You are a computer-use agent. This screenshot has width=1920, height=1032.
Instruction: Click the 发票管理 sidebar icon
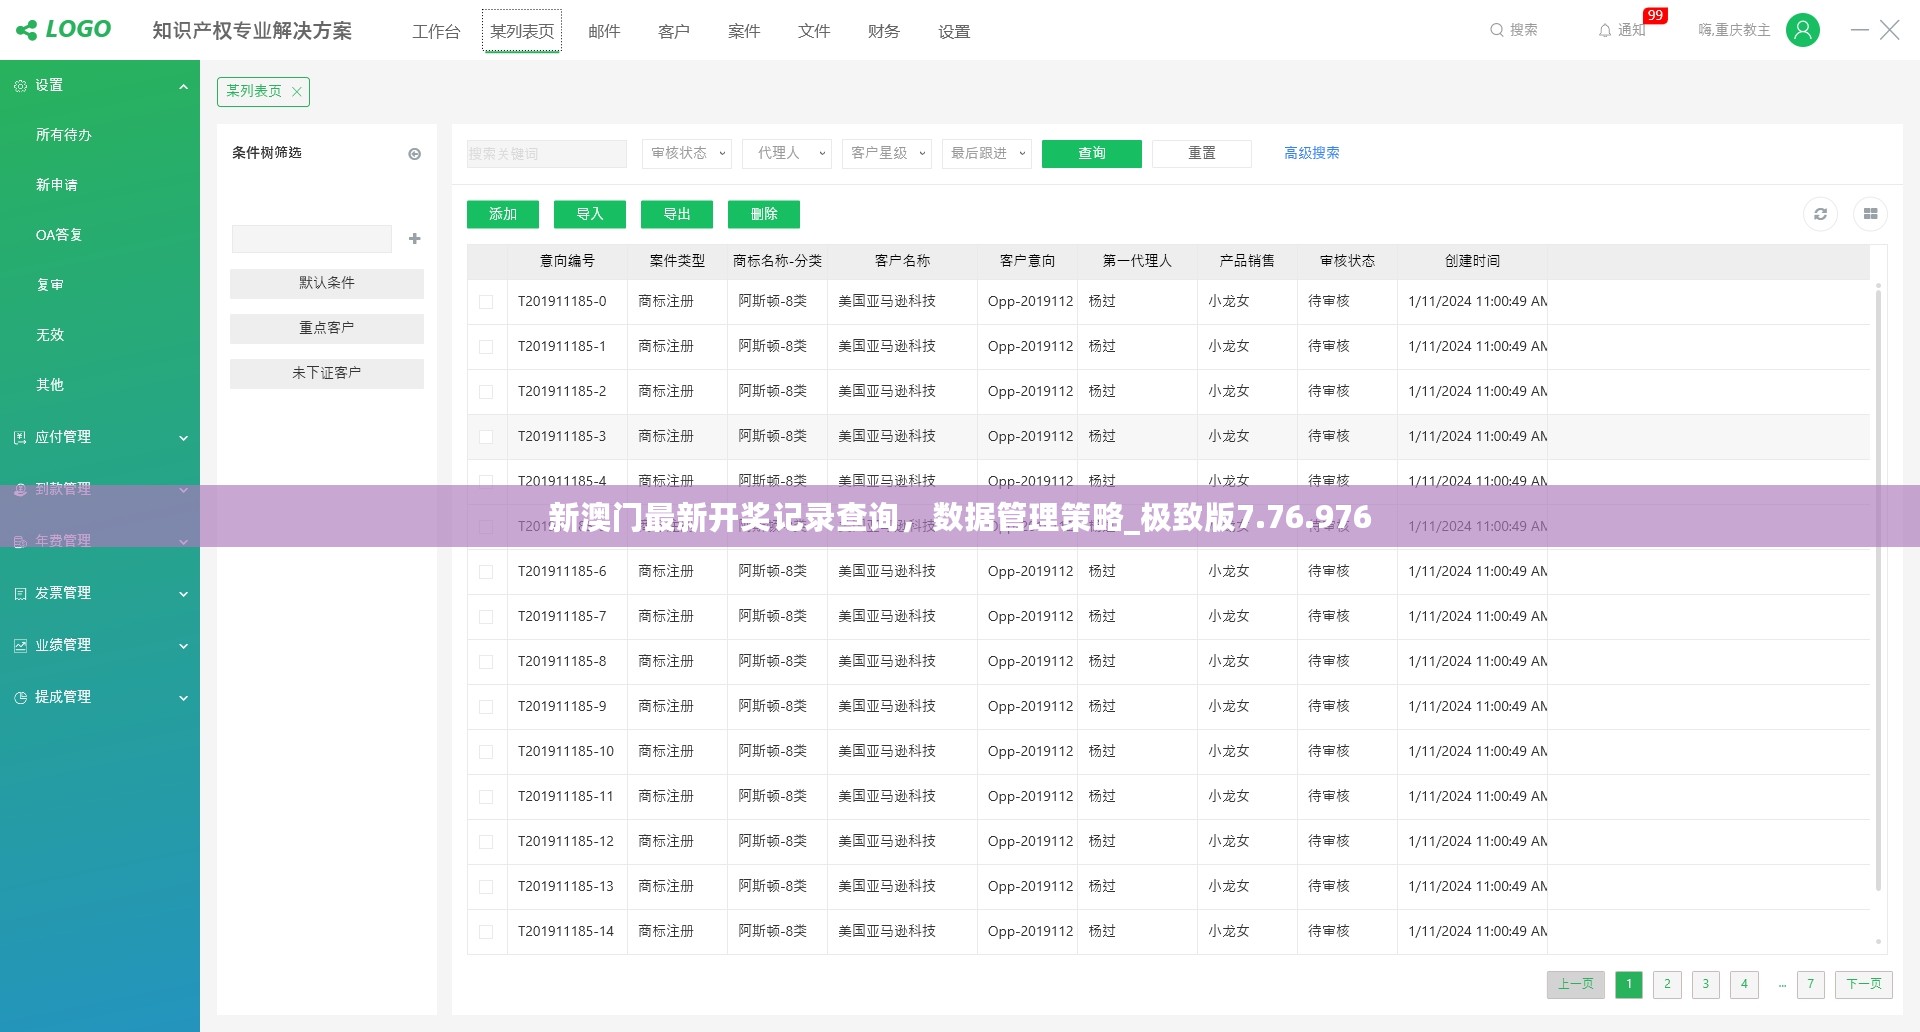[x=20, y=593]
